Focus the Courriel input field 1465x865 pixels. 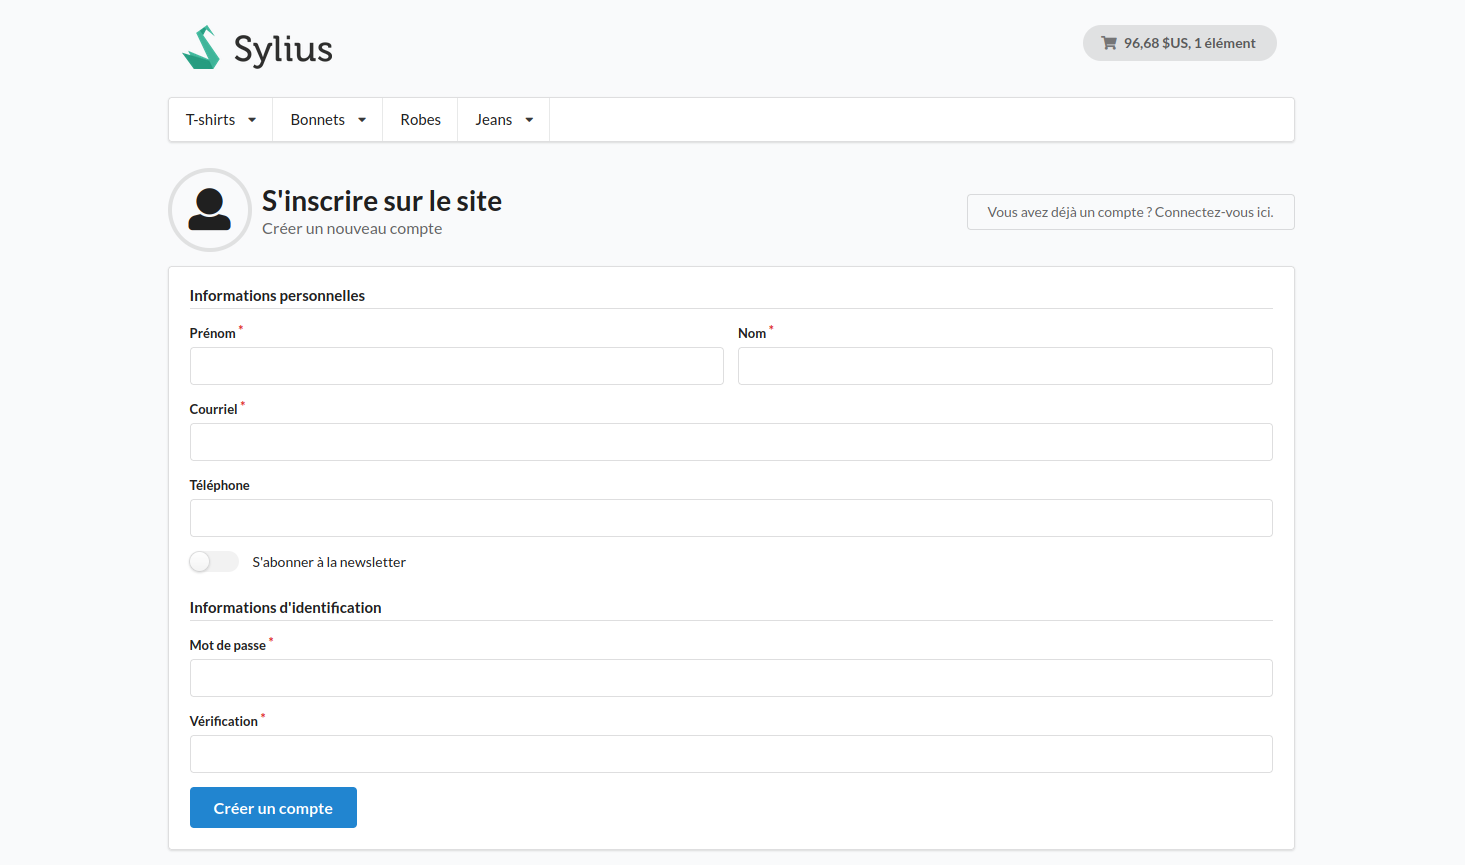731,442
